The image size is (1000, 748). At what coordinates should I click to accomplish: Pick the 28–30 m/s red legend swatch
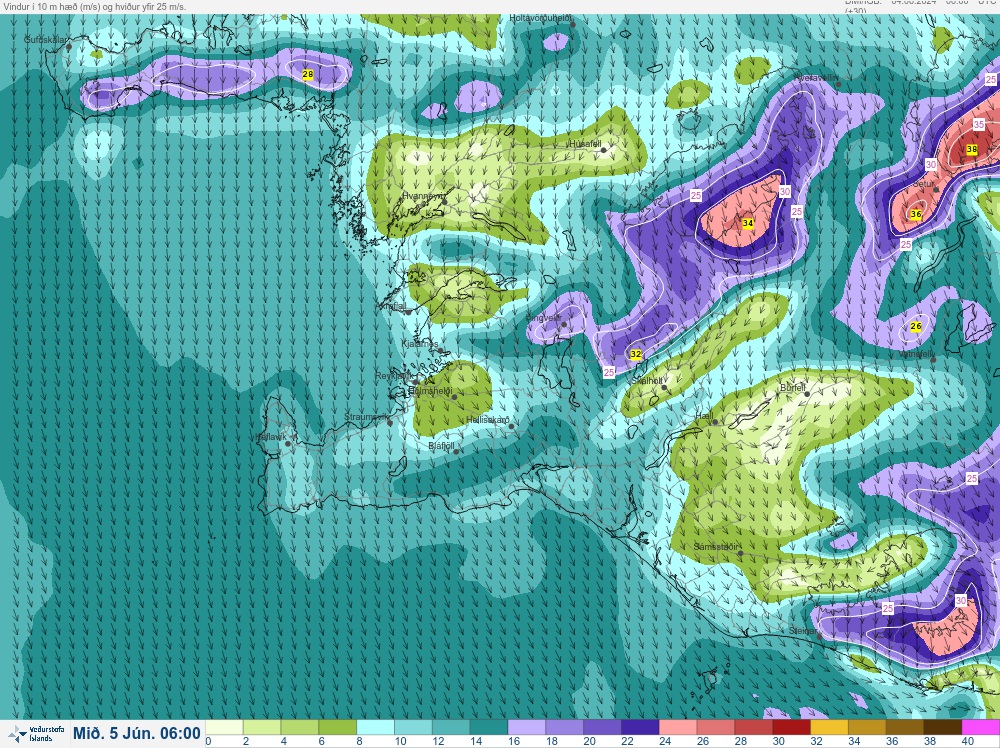click(x=754, y=728)
